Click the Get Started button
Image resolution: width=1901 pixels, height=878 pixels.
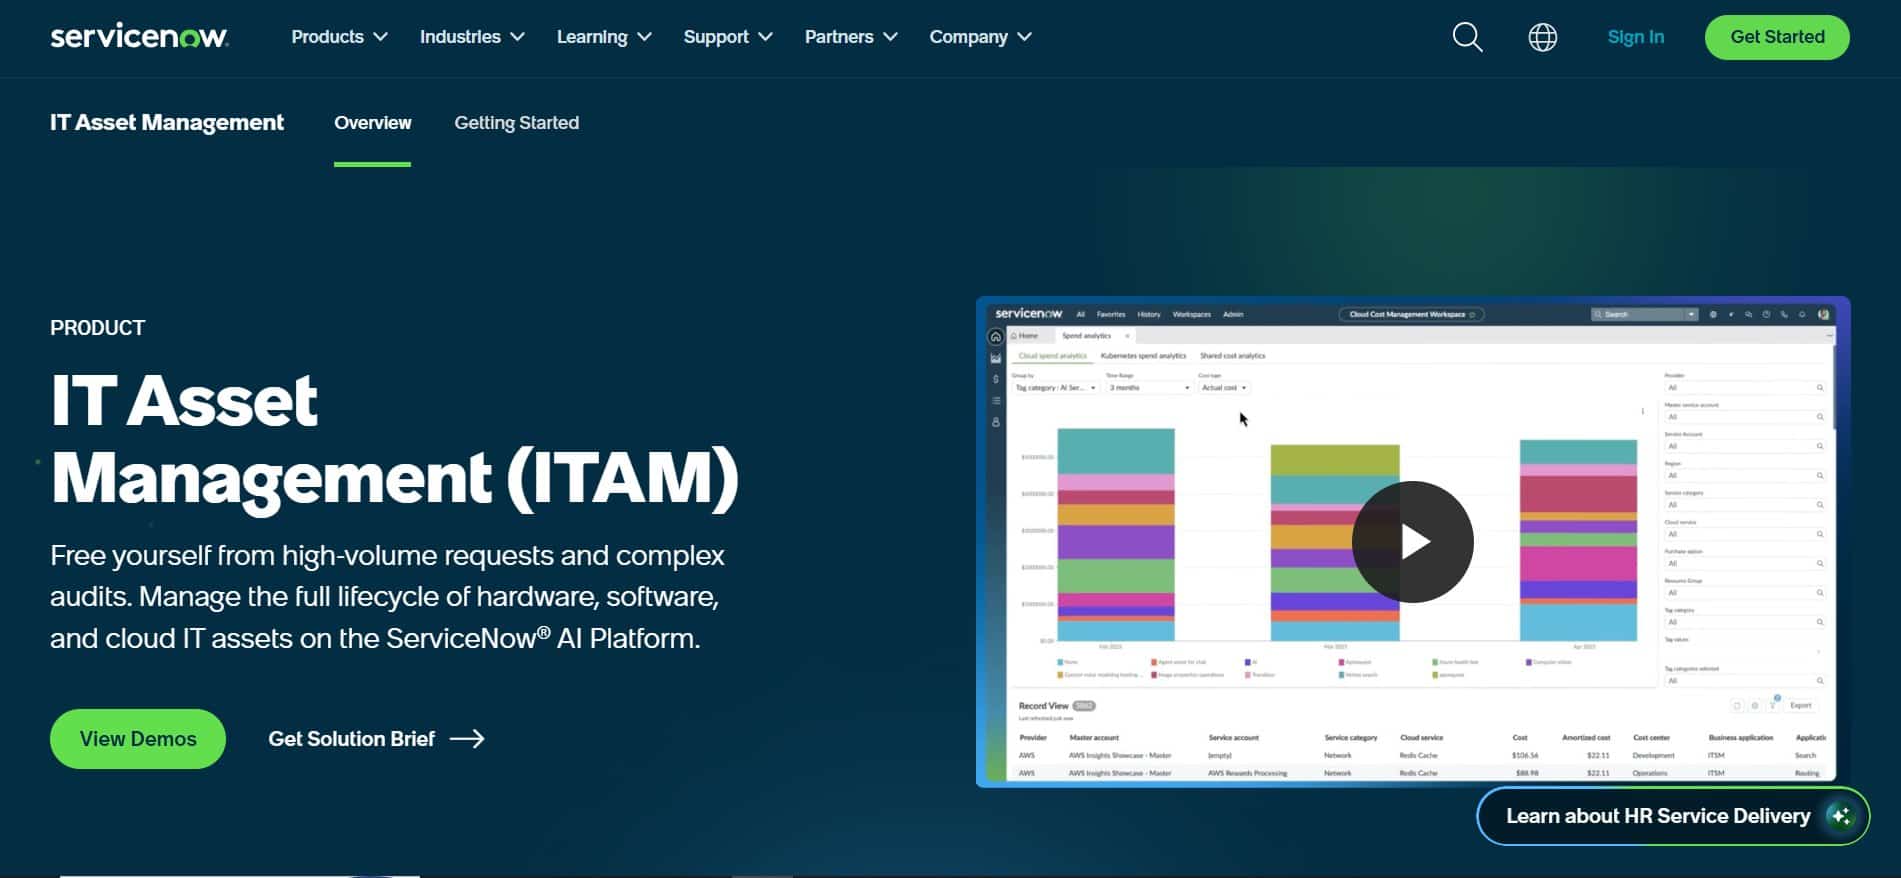click(x=1777, y=37)
